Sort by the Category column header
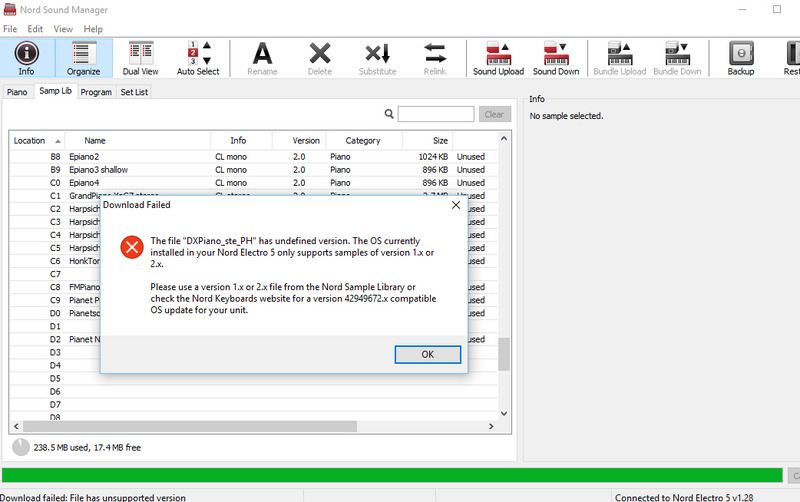Screen dimensions: 800x502 [x=364, y=140]
